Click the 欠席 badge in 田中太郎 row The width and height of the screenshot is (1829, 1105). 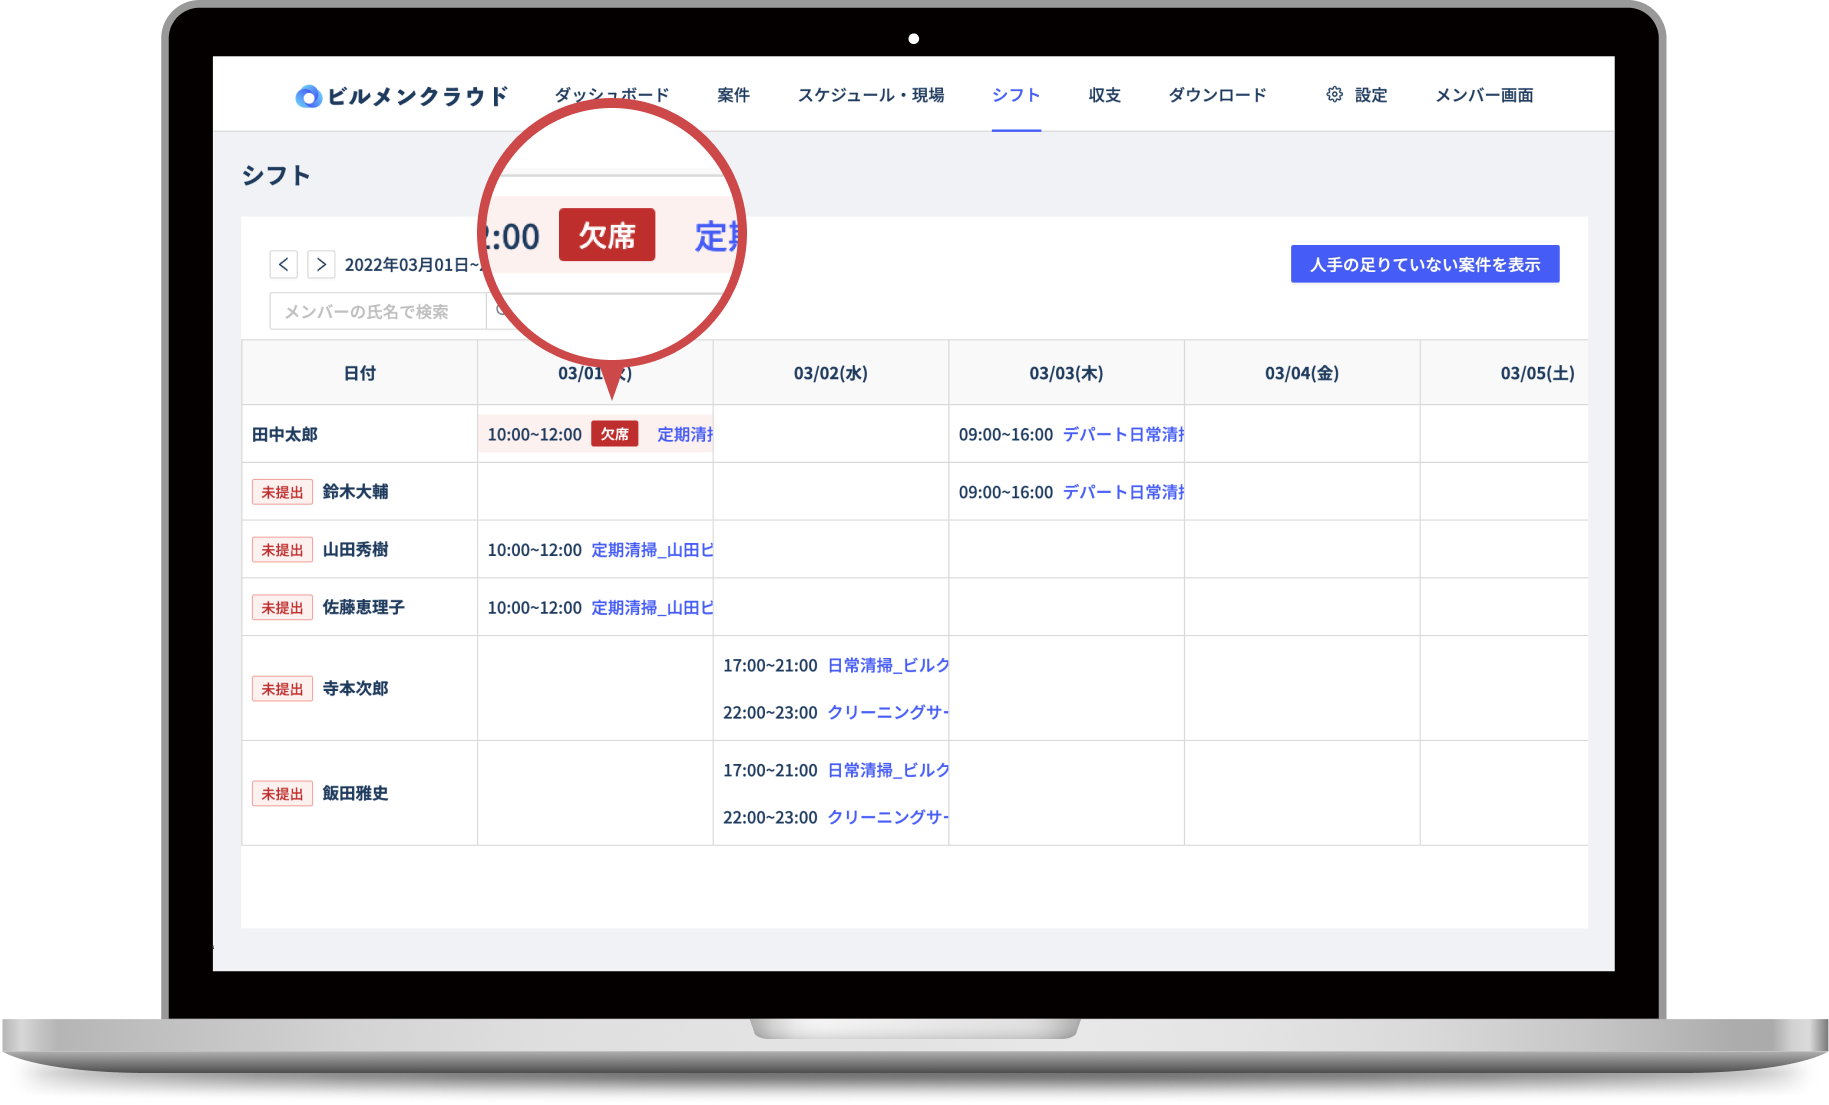pos(615,434)
